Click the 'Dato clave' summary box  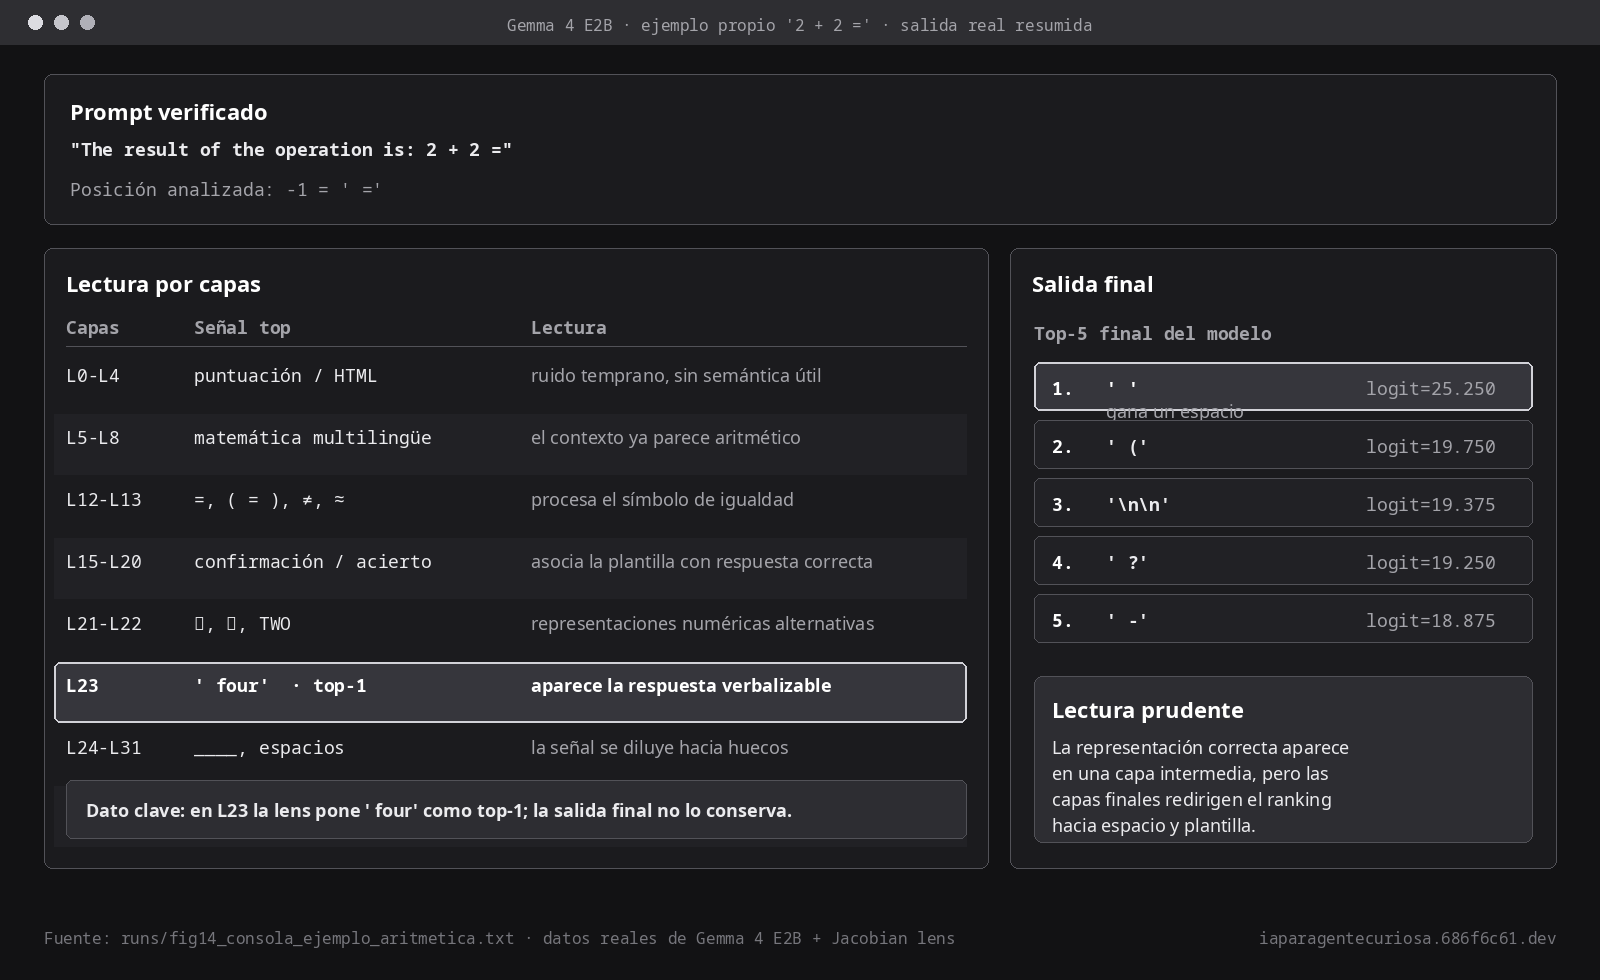pos(516,810)
